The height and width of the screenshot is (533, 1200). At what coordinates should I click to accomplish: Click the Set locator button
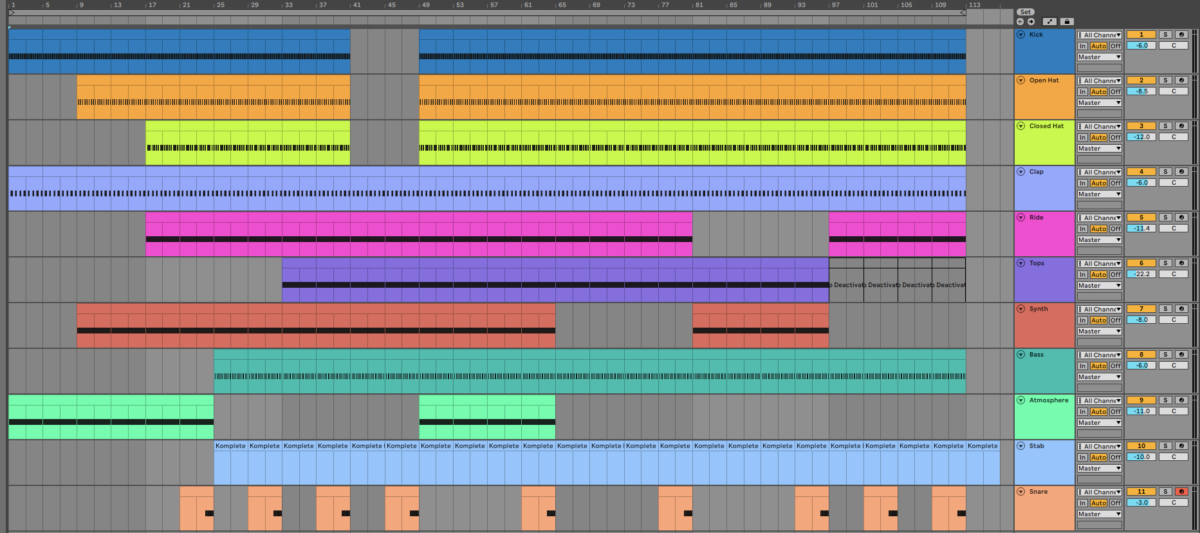[1026, 12]
